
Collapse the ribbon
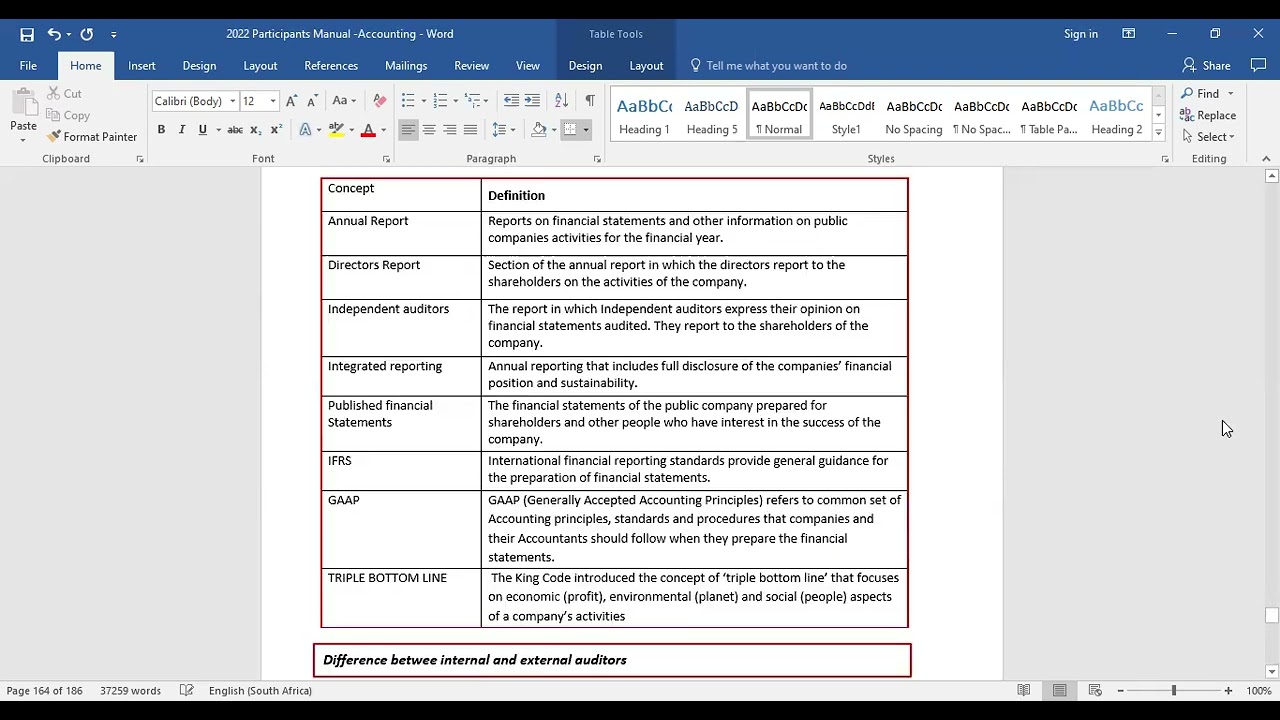coord(1266,159)
